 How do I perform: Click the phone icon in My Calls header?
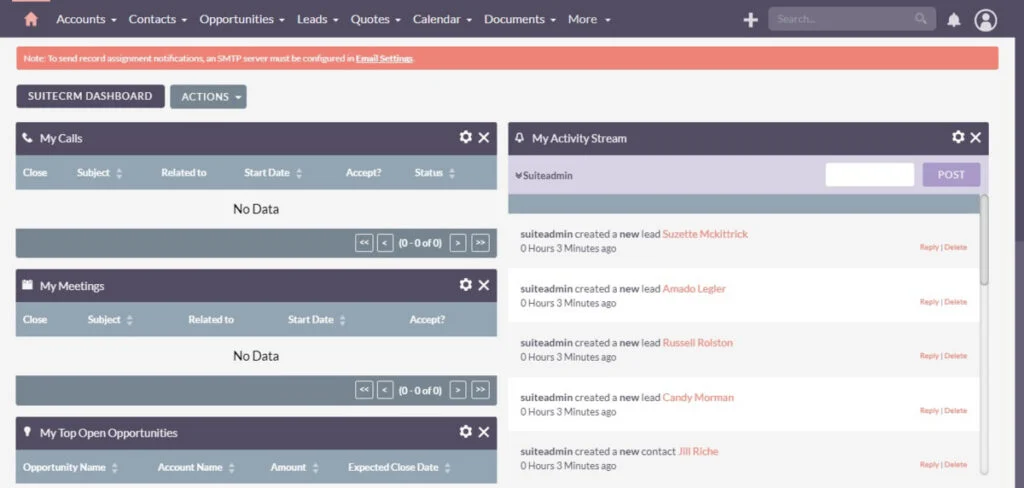[27, 138]
